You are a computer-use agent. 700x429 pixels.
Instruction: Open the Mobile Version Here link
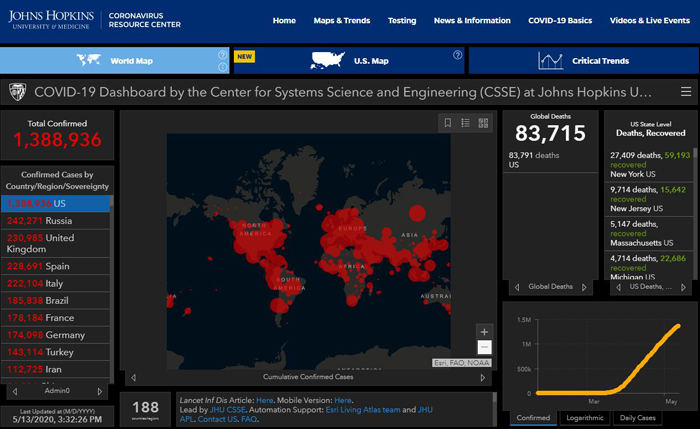point(343,400)
